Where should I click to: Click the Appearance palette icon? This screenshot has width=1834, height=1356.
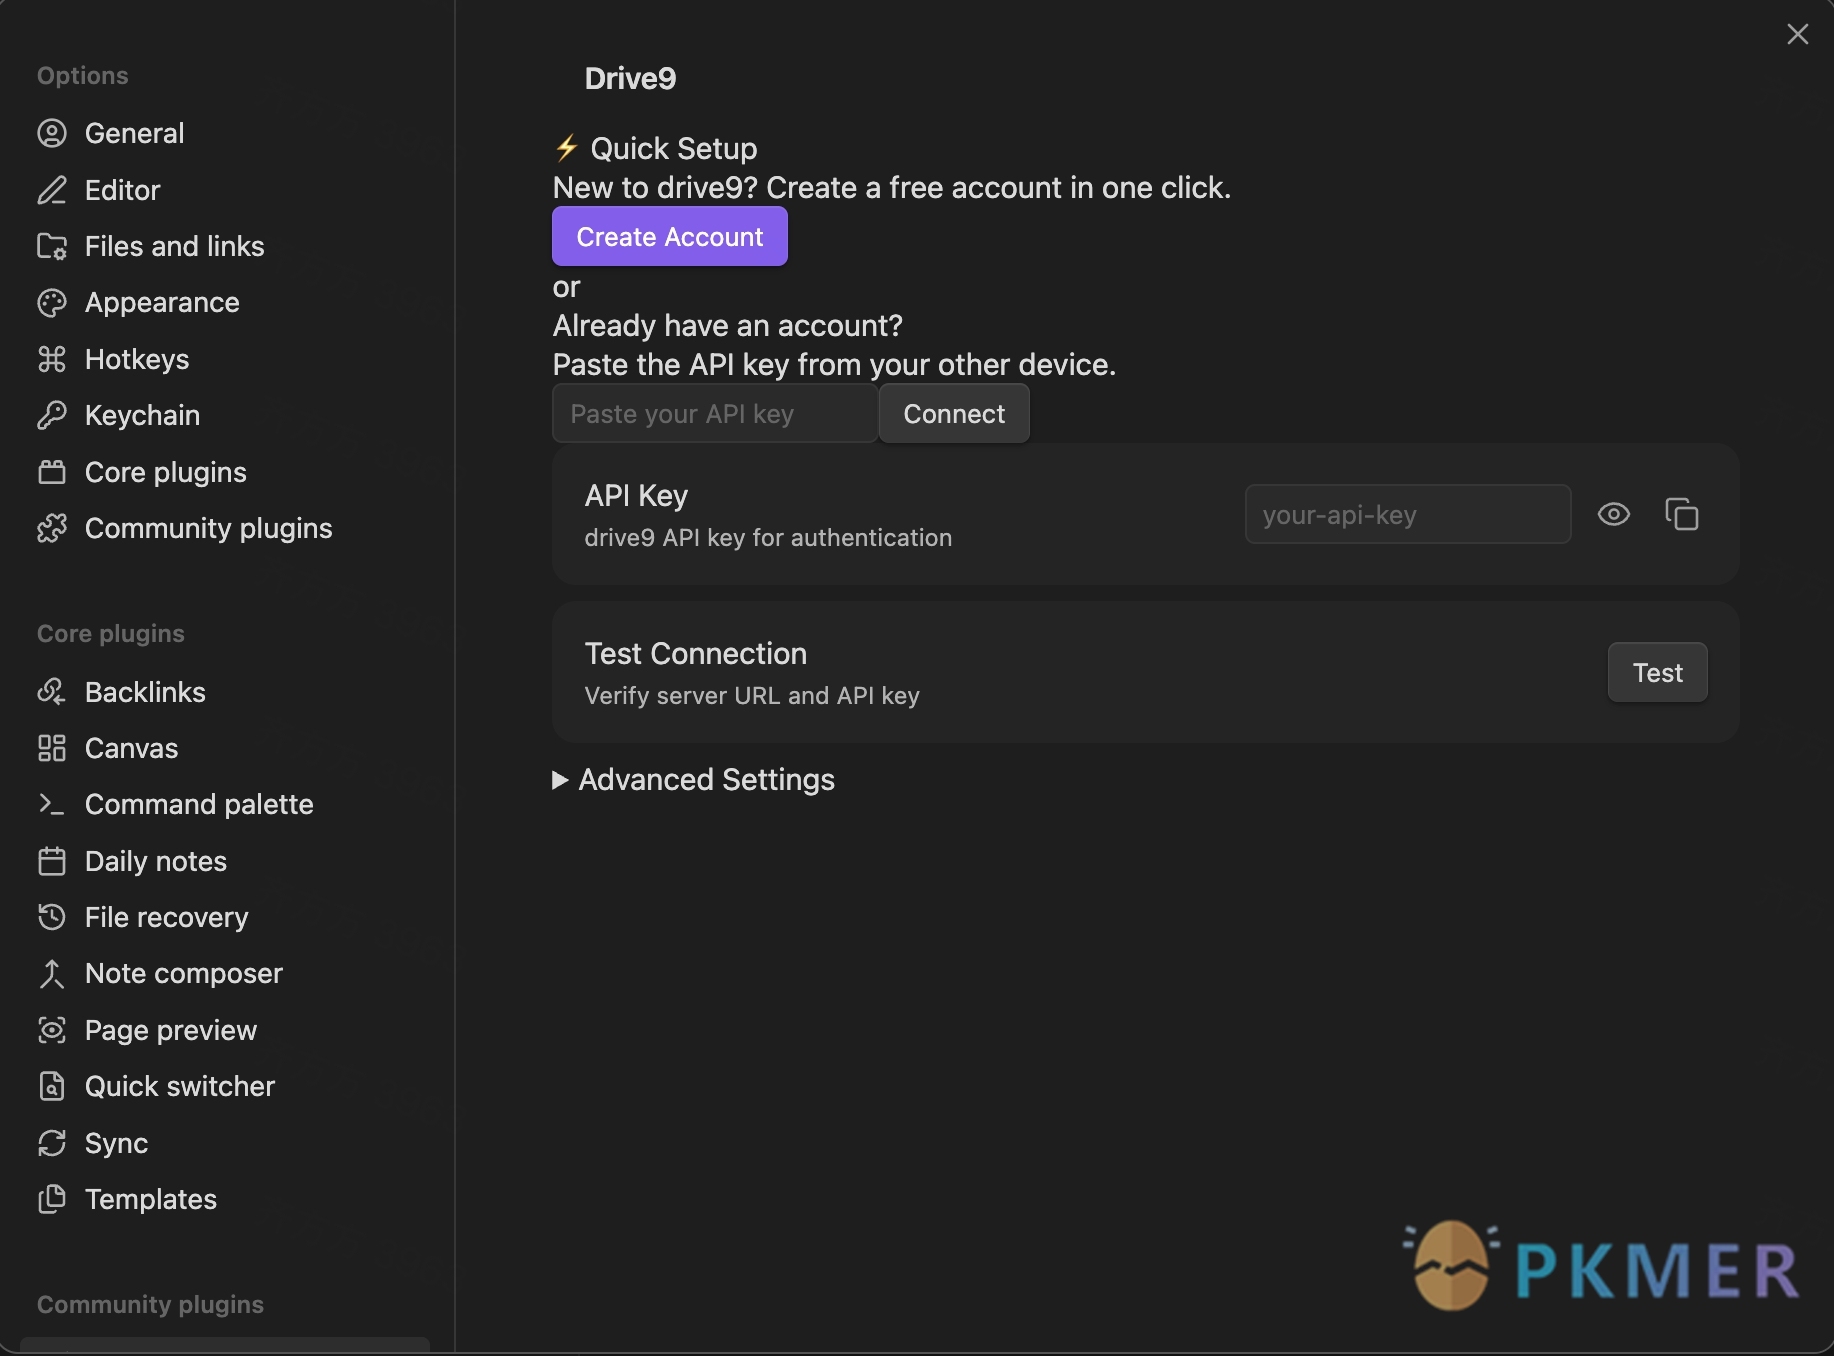click(x=52, y=303)
